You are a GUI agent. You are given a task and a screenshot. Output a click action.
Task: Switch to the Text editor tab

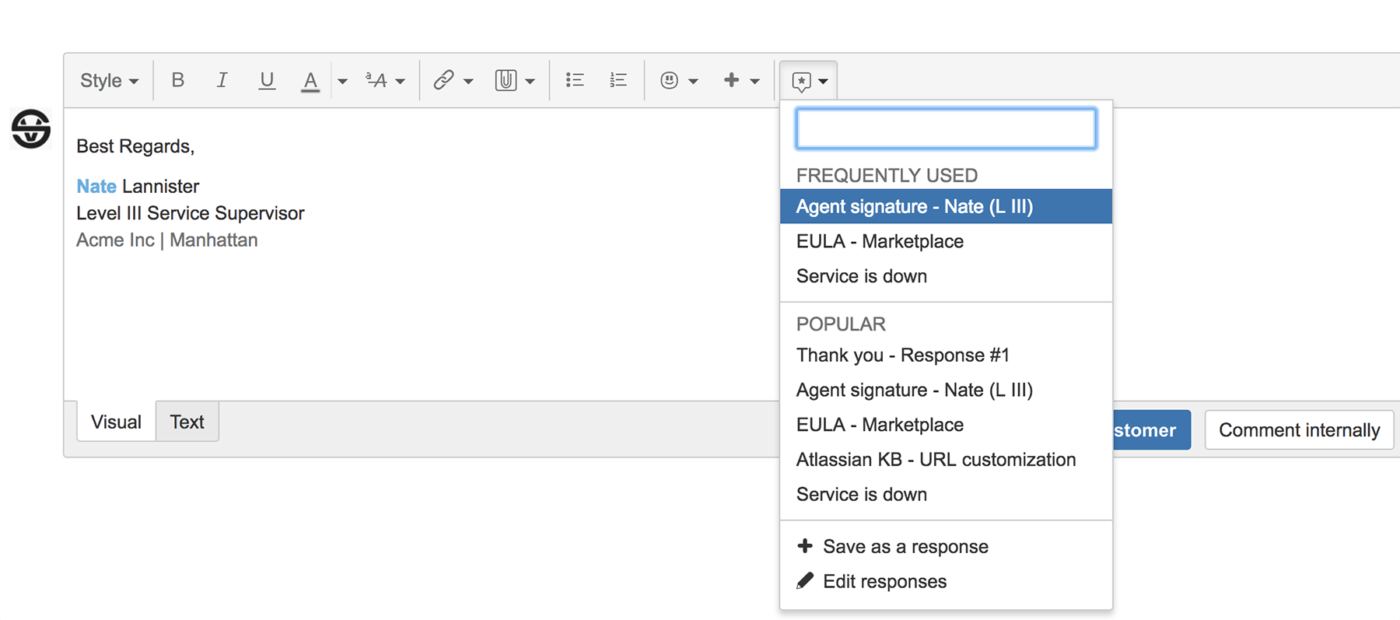[187, 422]
